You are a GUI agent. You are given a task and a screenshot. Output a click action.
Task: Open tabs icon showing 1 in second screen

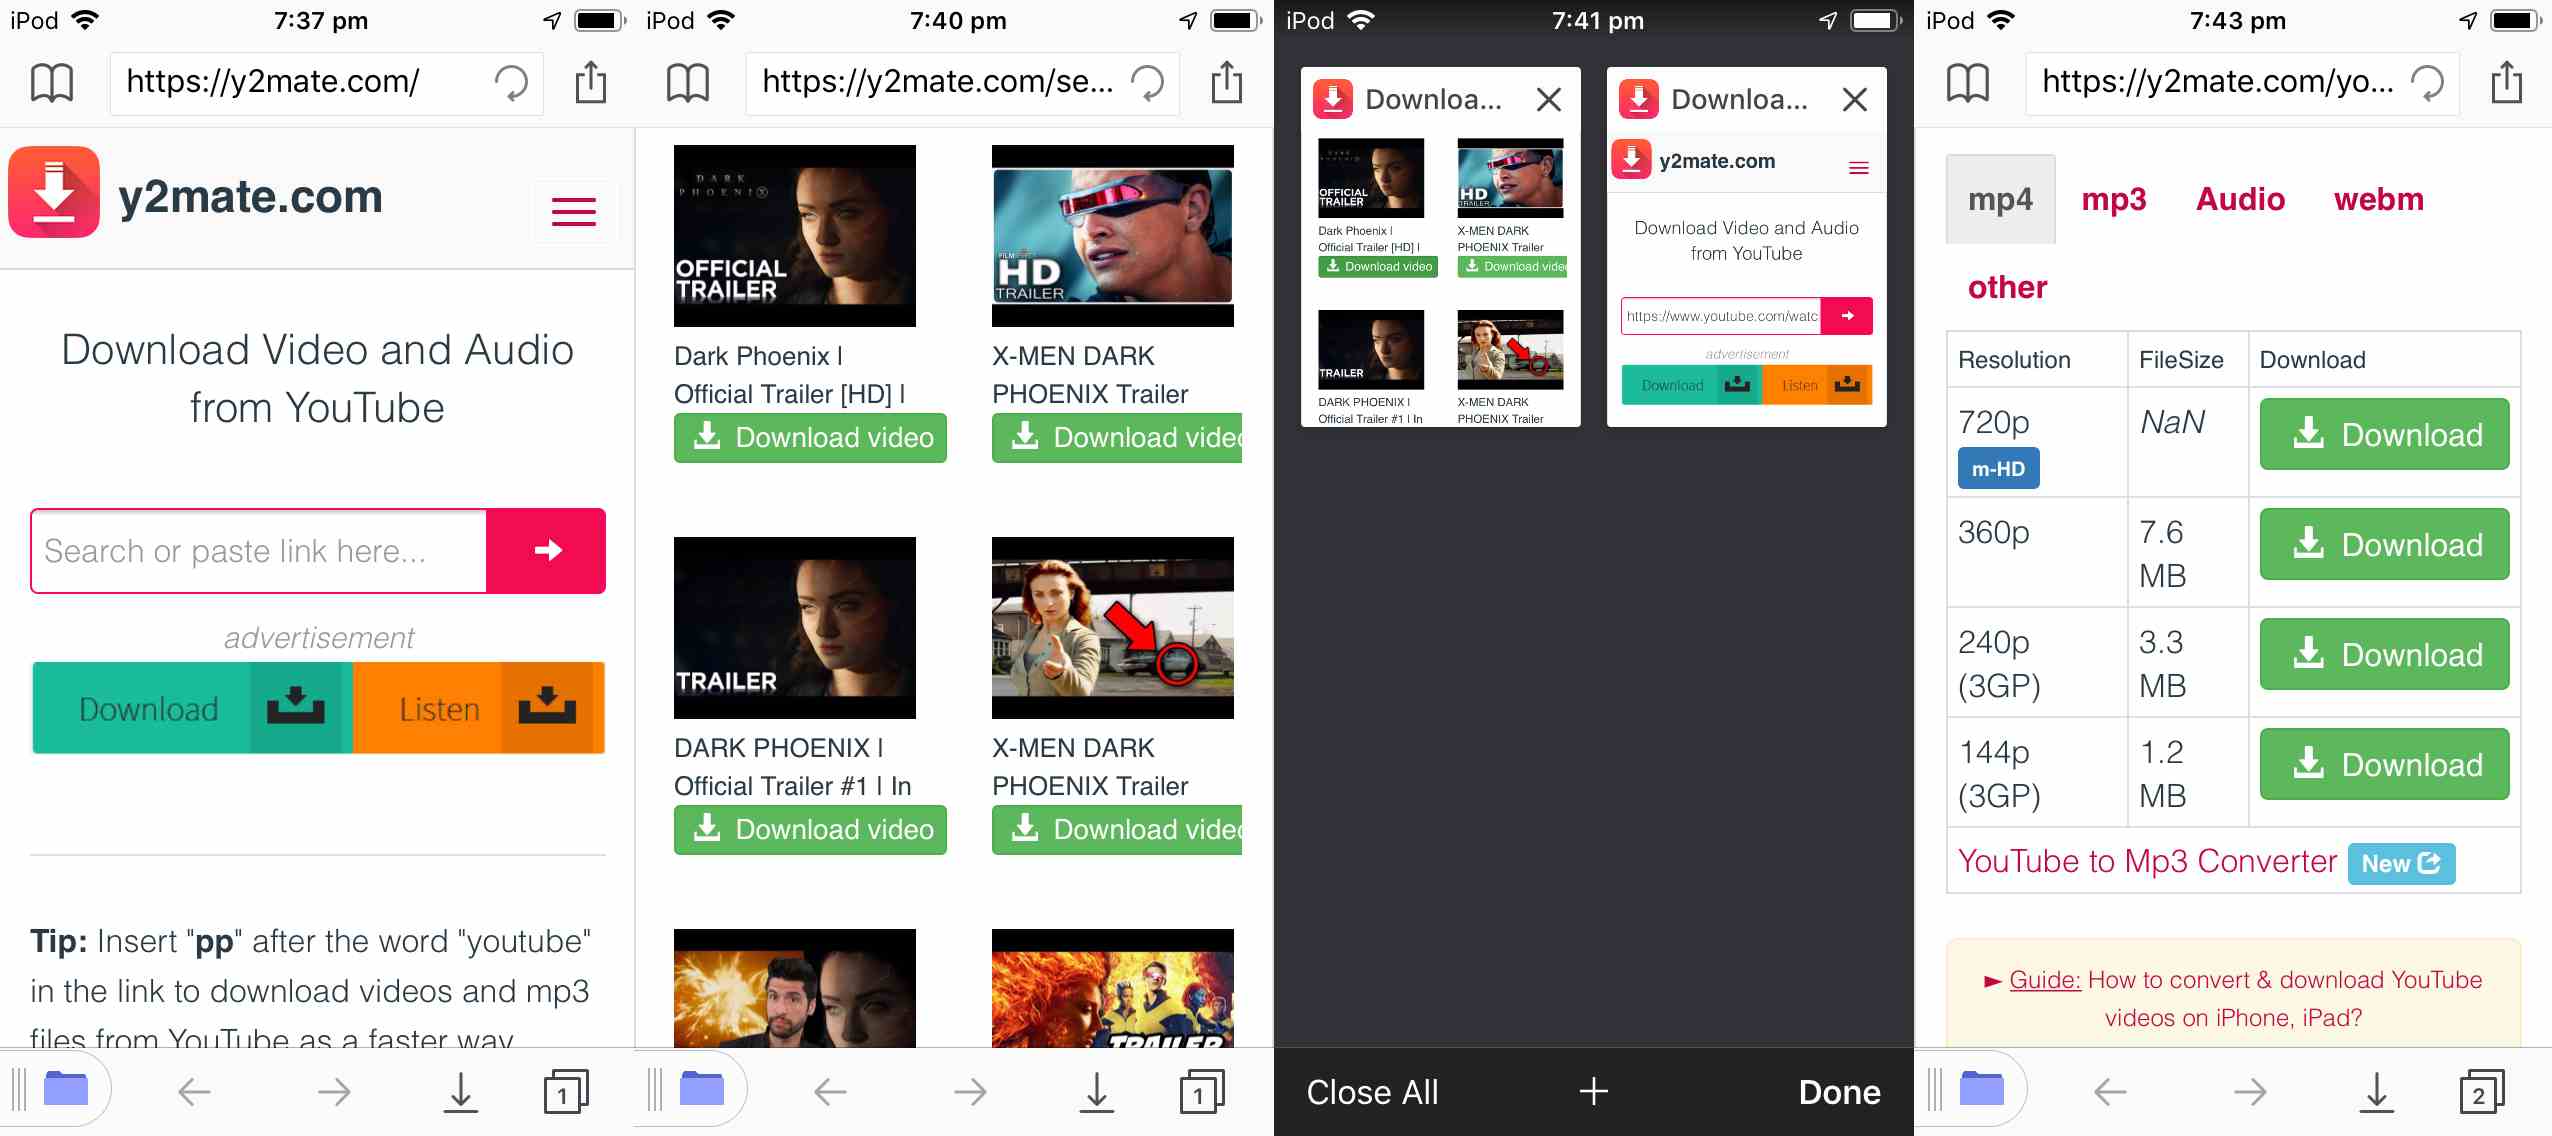[x=1202, y=1091]
